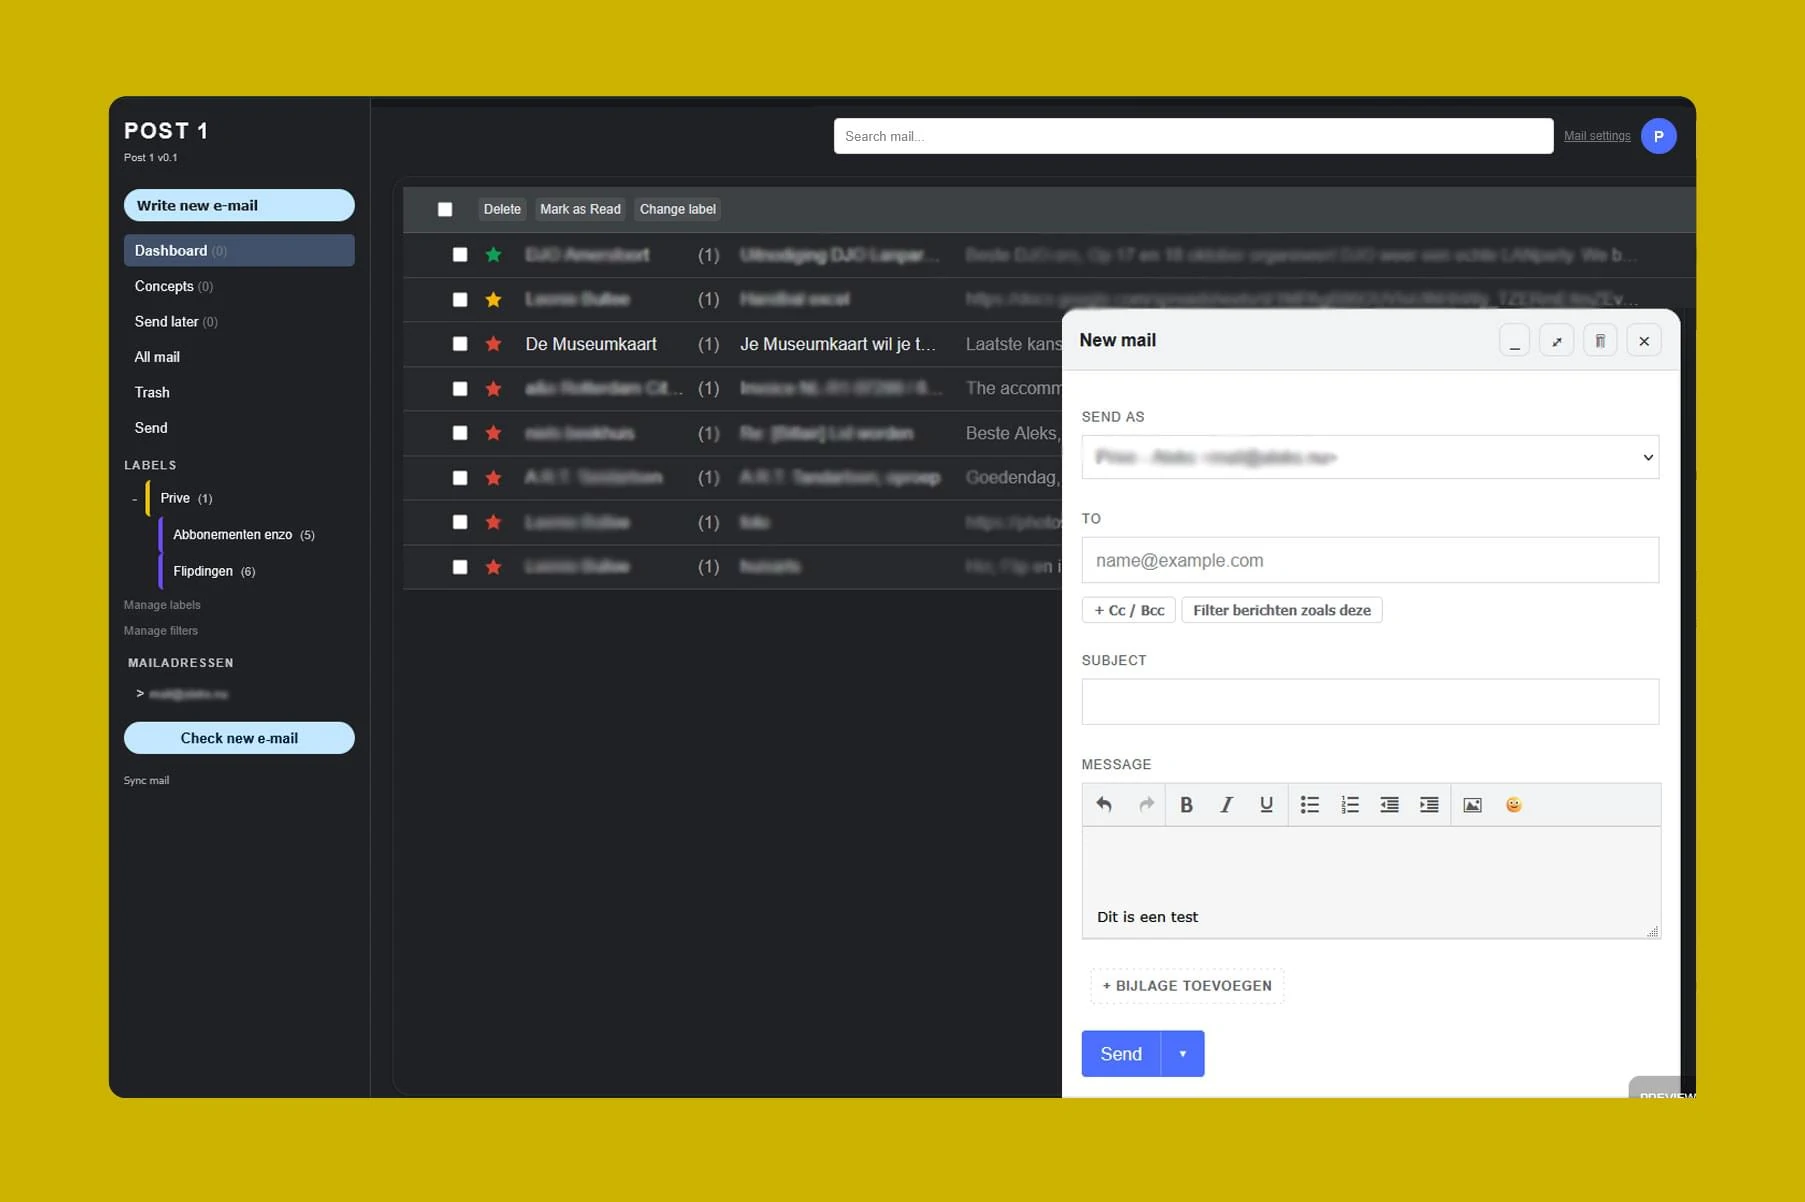Click Change label button
This screenshot has width=1805, height=1202.
(677, 209)
